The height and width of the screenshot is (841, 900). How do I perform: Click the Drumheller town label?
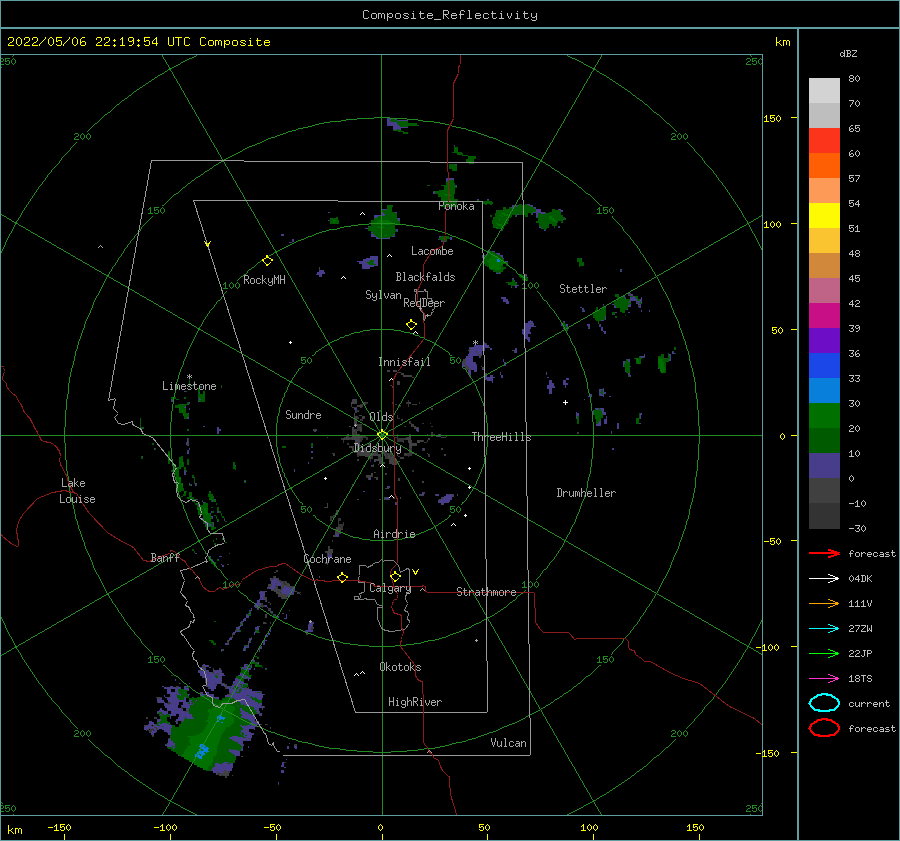586,493
